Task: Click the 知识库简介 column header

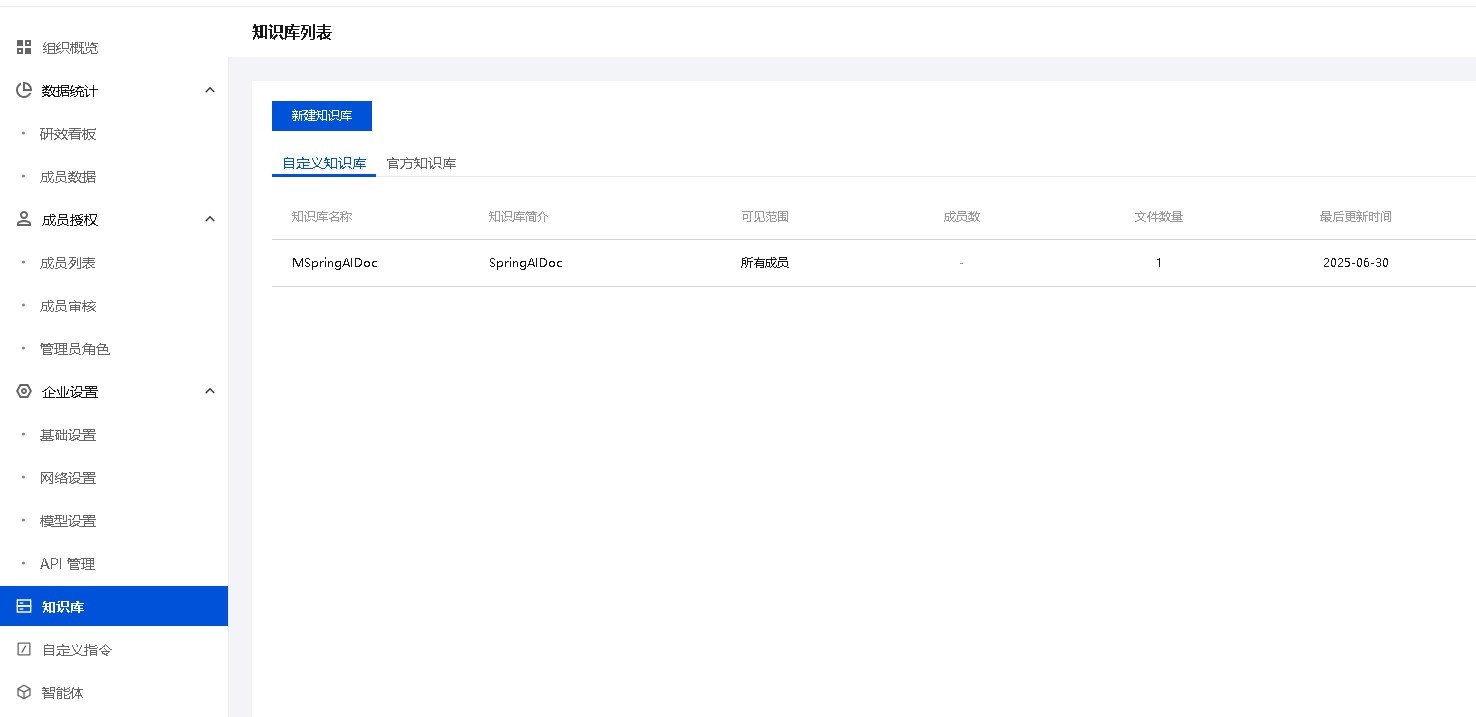Action: tap(519, 217)
